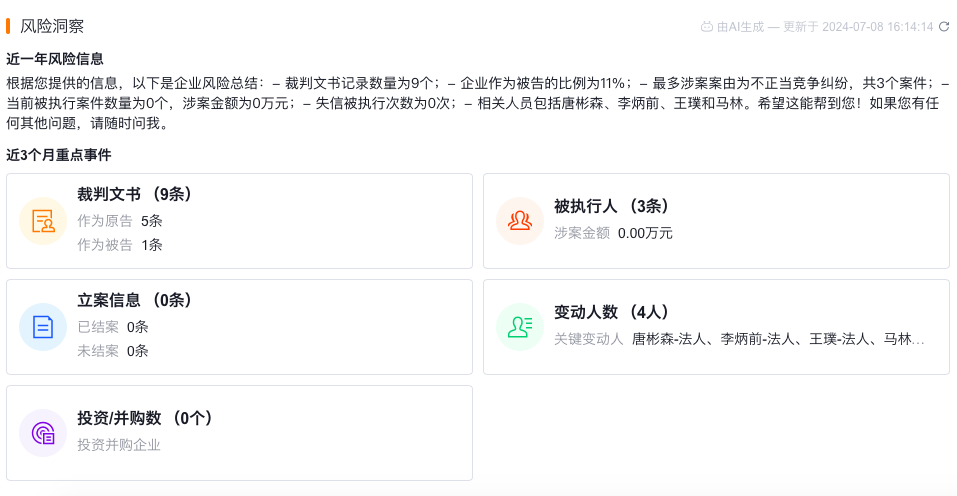
Task: Open the 变动人数 (4人) heading
Action: pos(611,312)
